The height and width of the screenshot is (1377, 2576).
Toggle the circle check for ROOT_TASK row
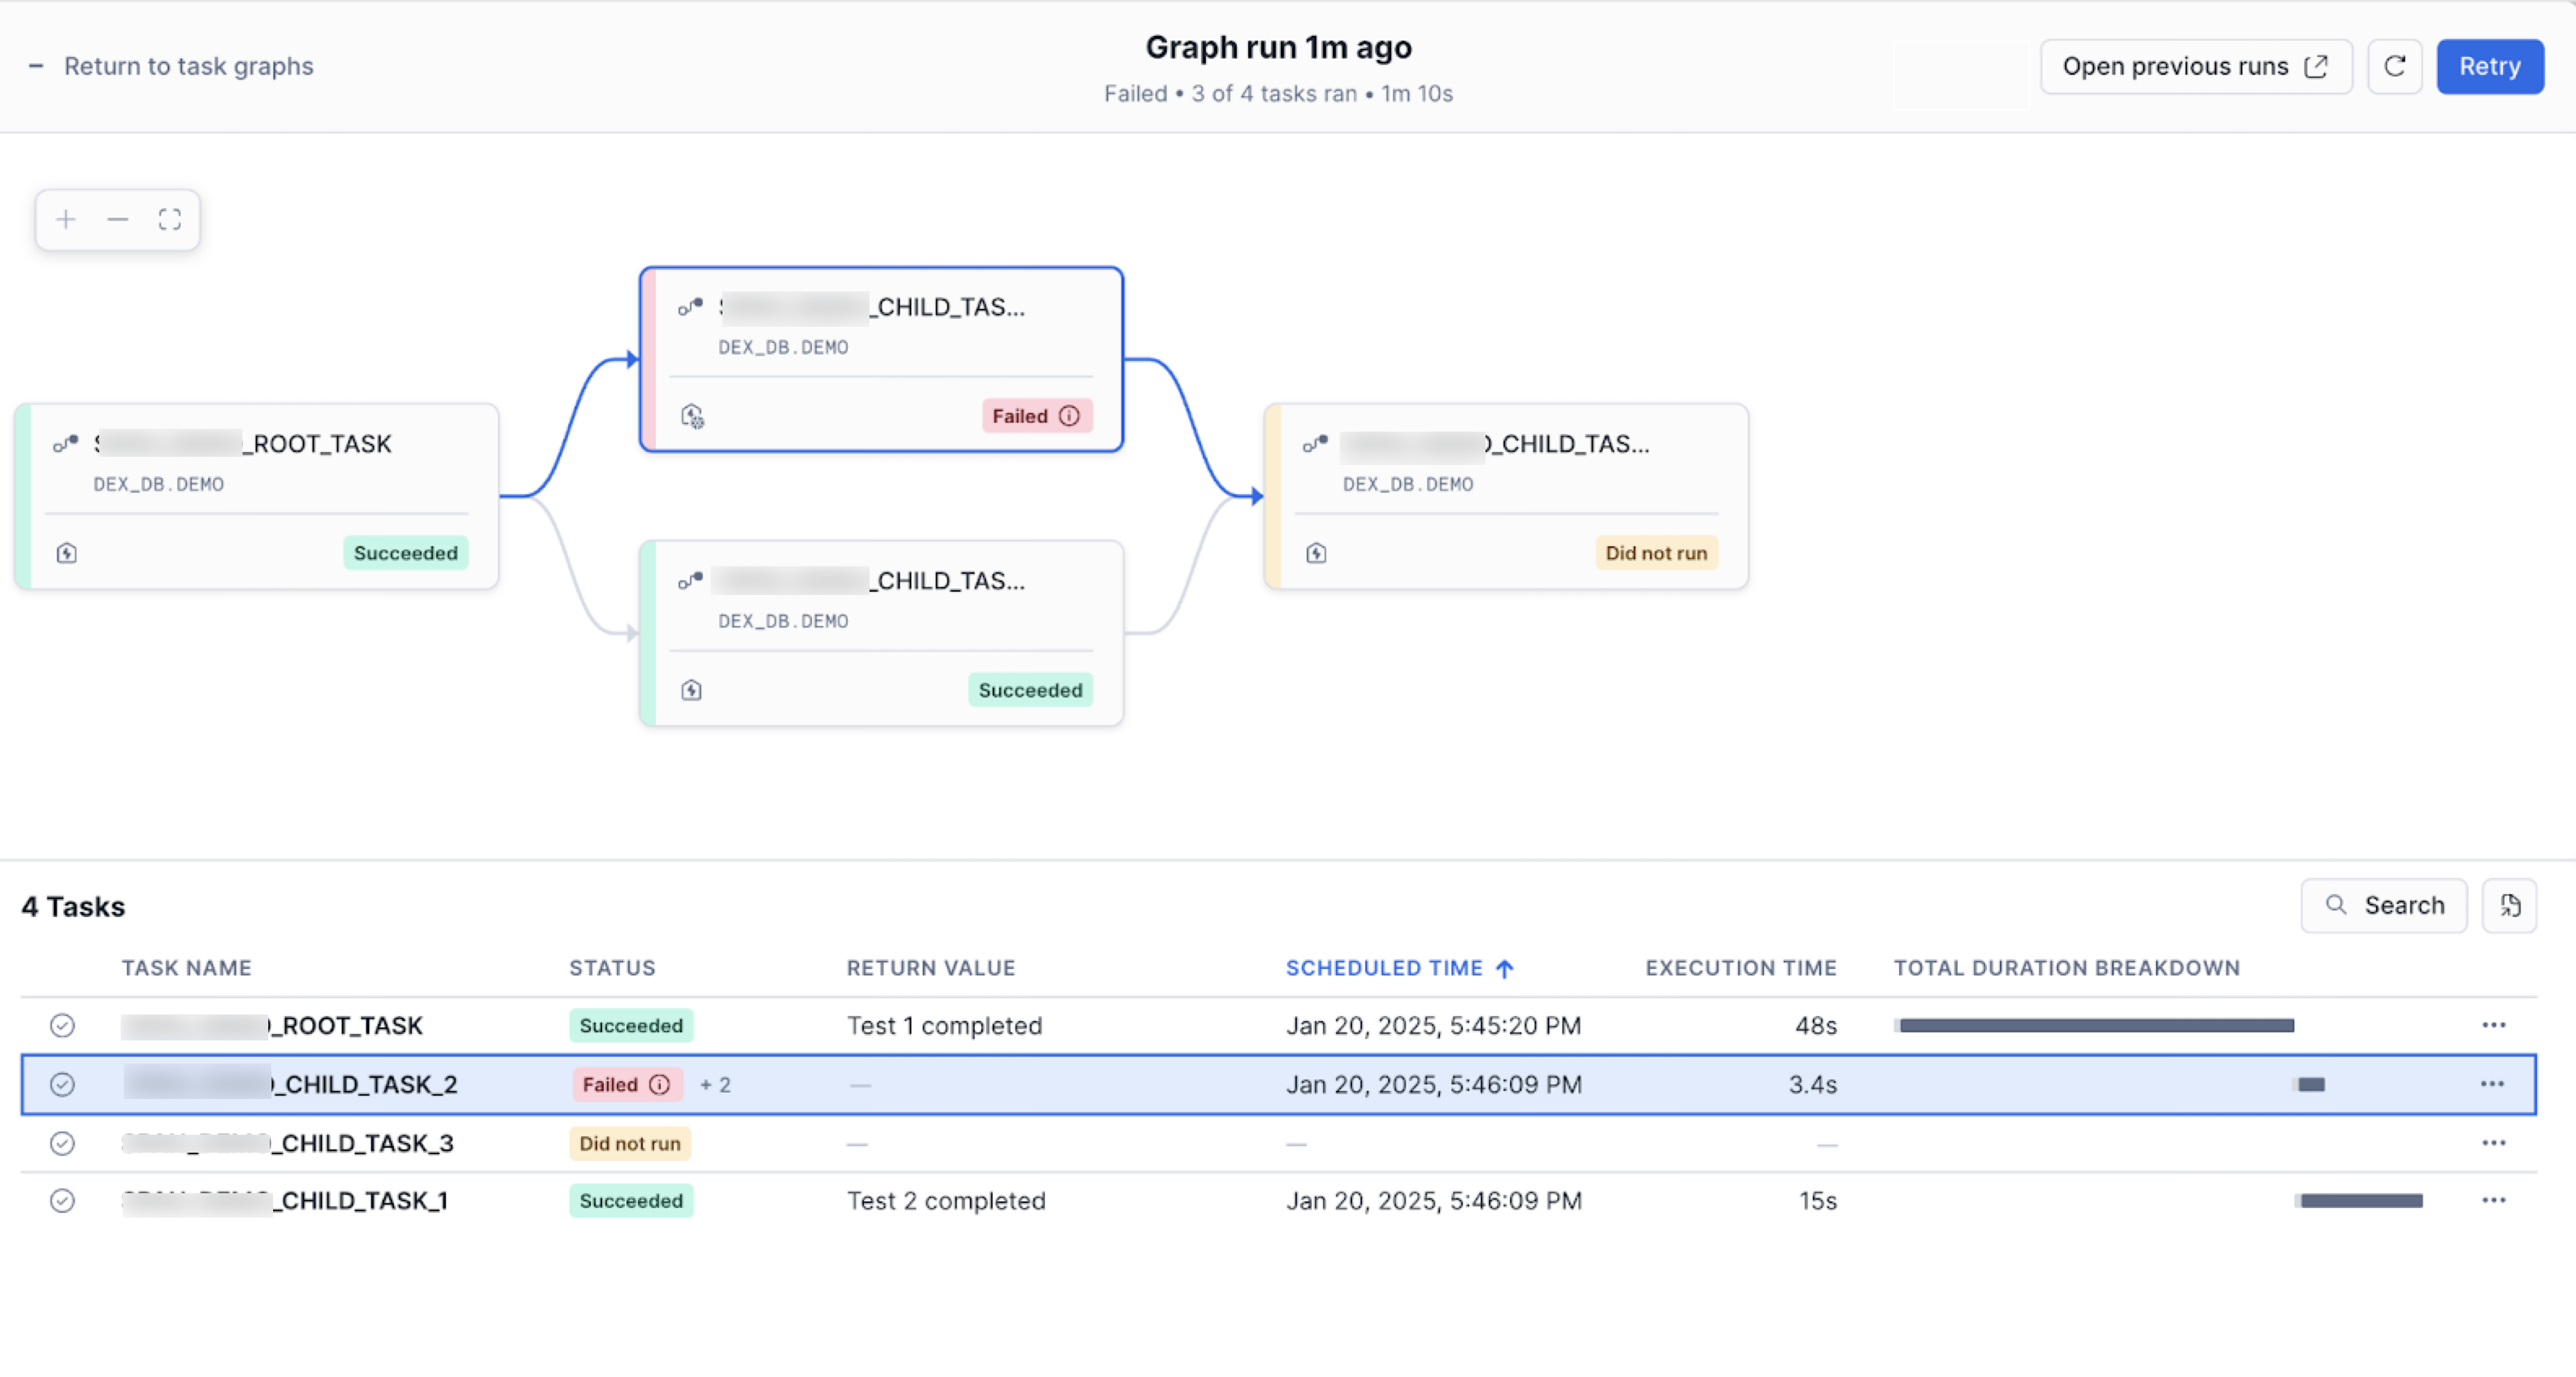tap(62, 1025)
